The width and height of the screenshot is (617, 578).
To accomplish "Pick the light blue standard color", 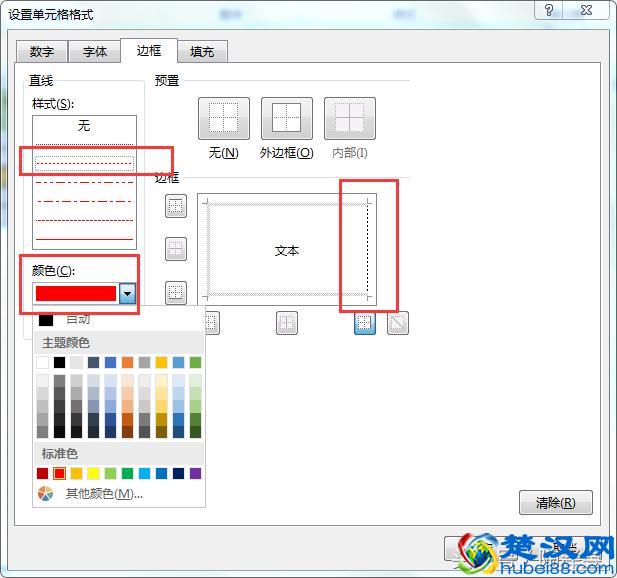I will click(x=144, y=473).
